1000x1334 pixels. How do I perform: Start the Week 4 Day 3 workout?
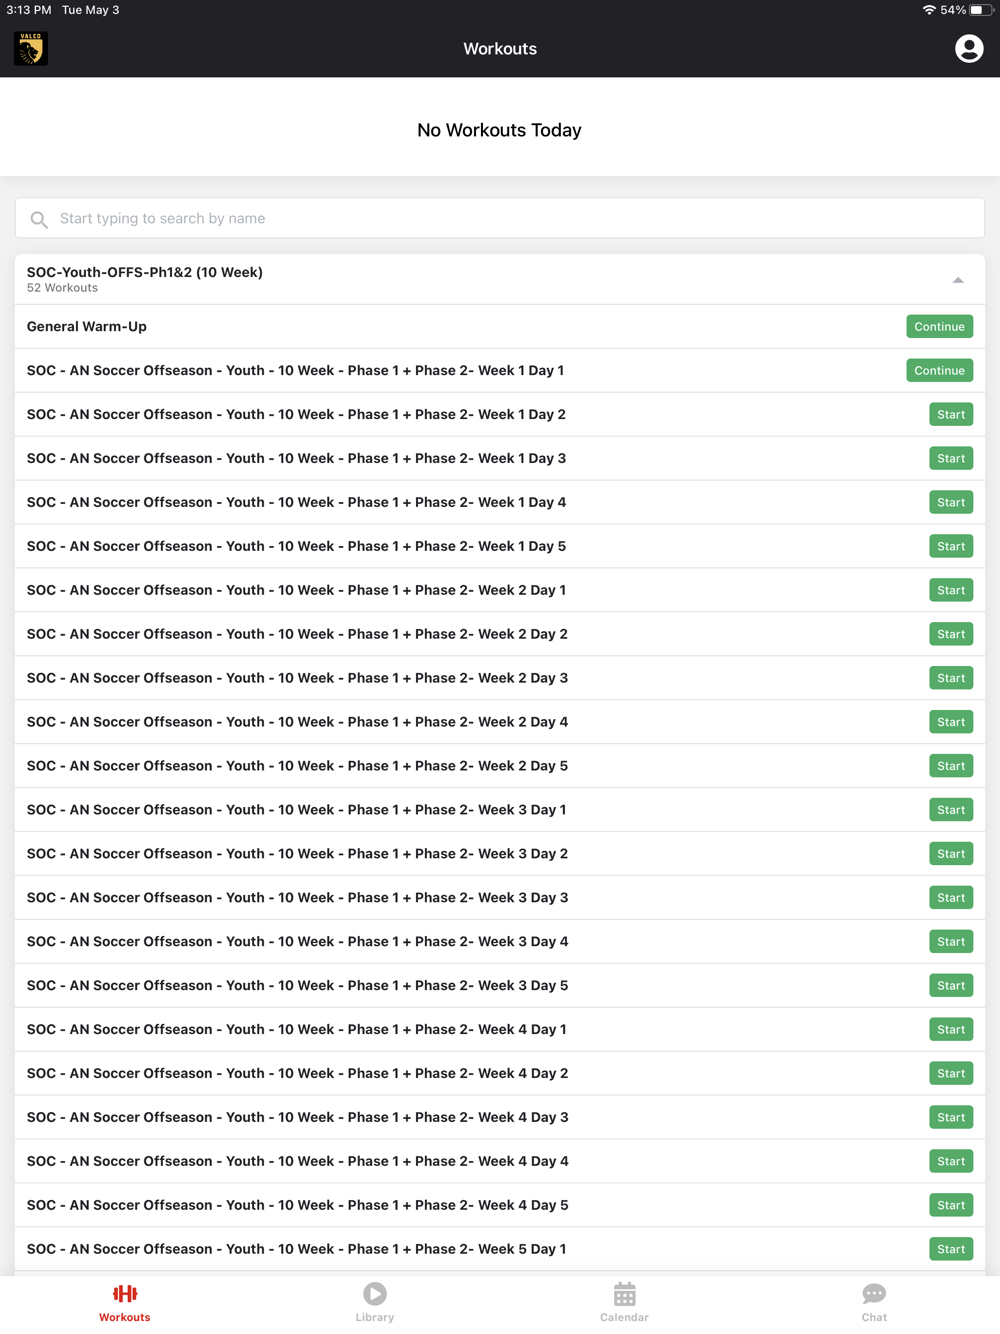(x=951, y=1118)
